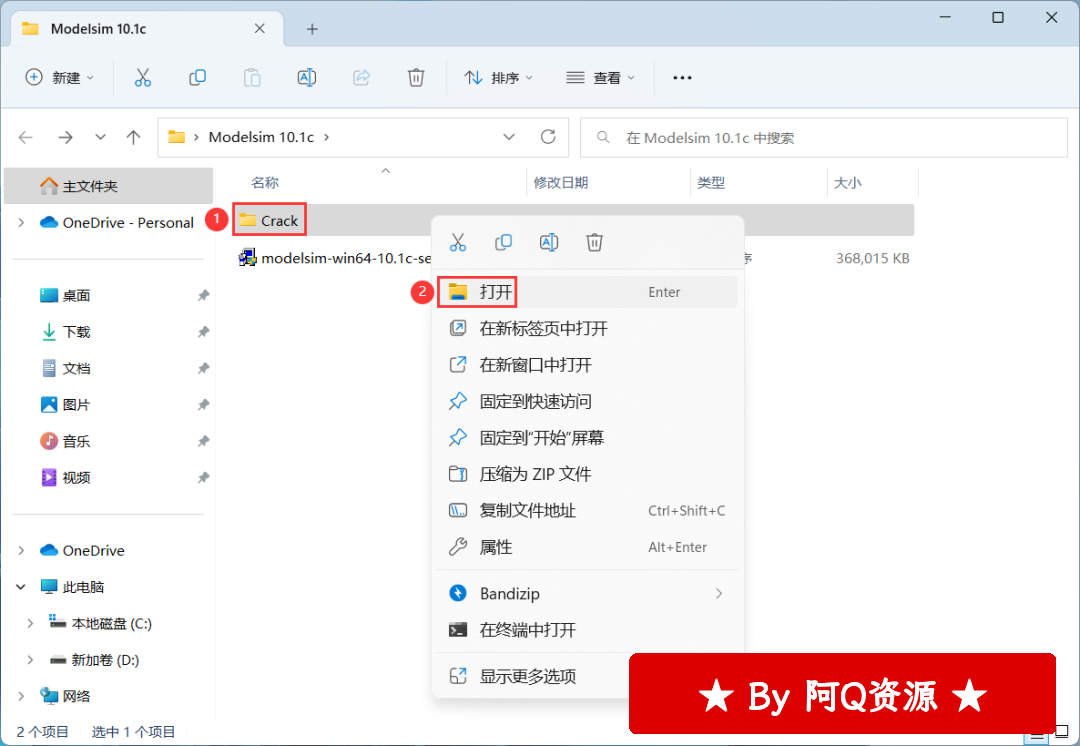Viewport: 1080px width, 746px height.
Task: Open the 查看 view dropdown
Action: [600, 78]
